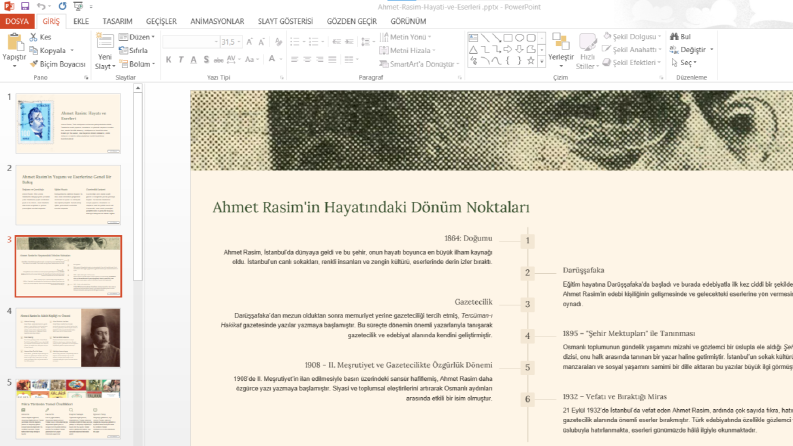Click Yeni Slayt new slide icon
The image size is (793, 446).
pyautogui.click(x=105, y=42)
